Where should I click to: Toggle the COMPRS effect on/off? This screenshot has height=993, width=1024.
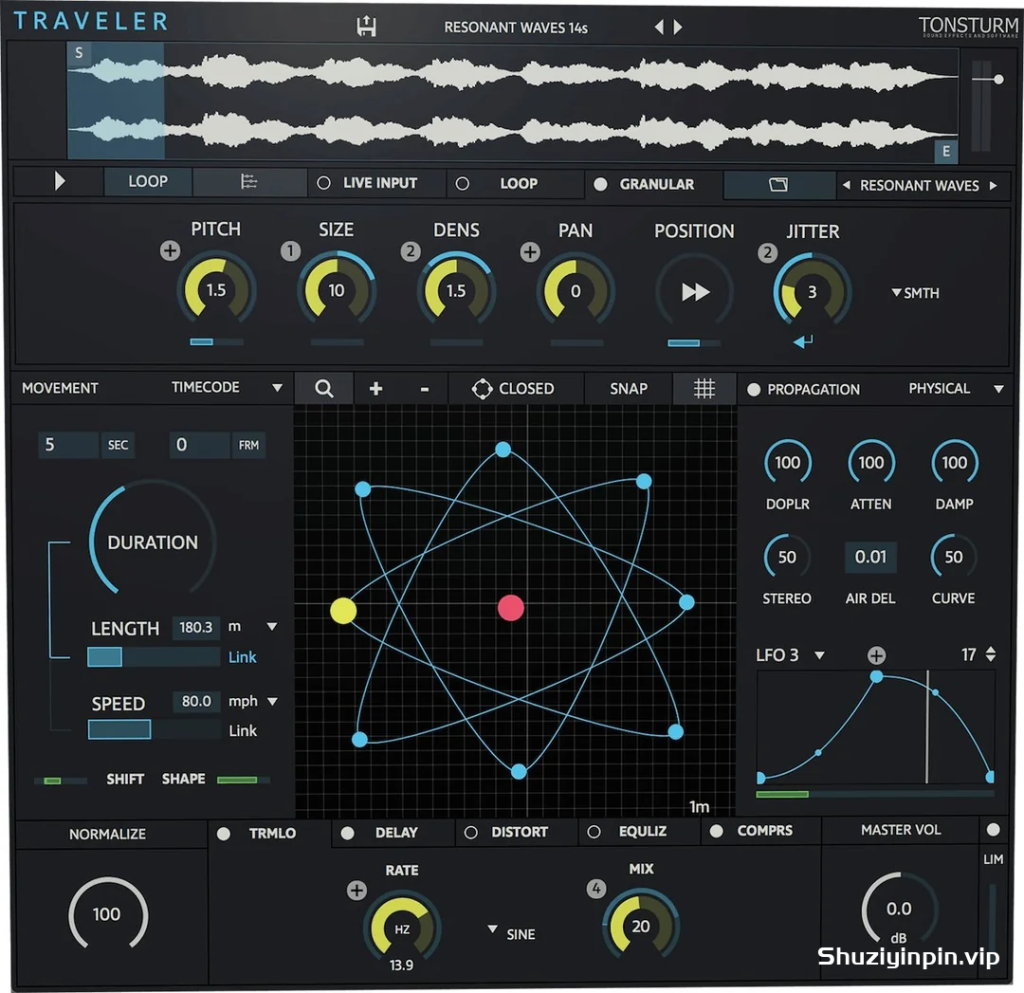point(716,831)
